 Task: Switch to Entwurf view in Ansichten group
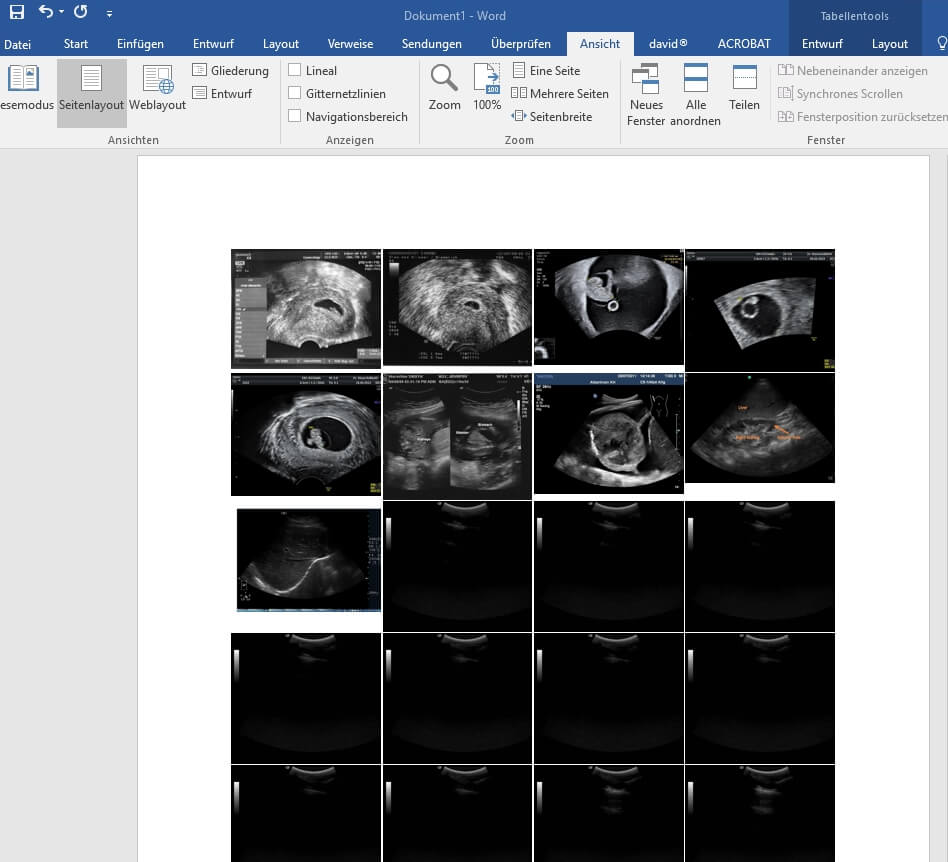(x=222, y=94)
